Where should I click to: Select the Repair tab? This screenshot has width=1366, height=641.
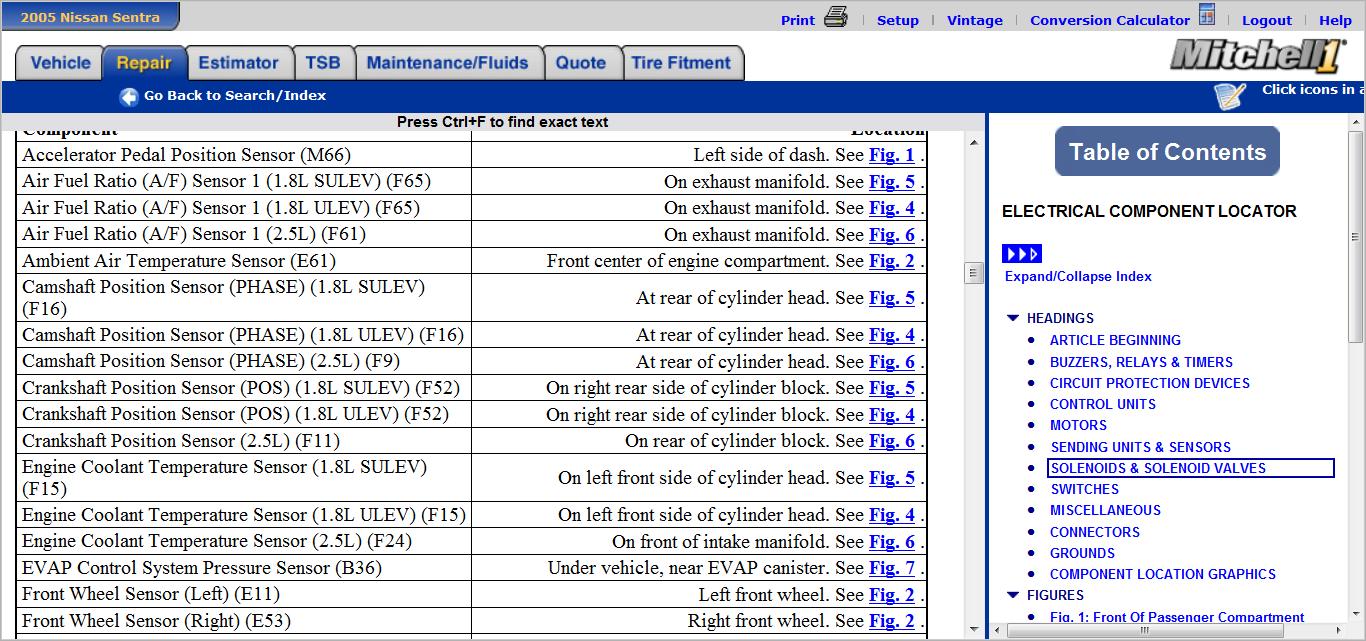coord(144,63)
